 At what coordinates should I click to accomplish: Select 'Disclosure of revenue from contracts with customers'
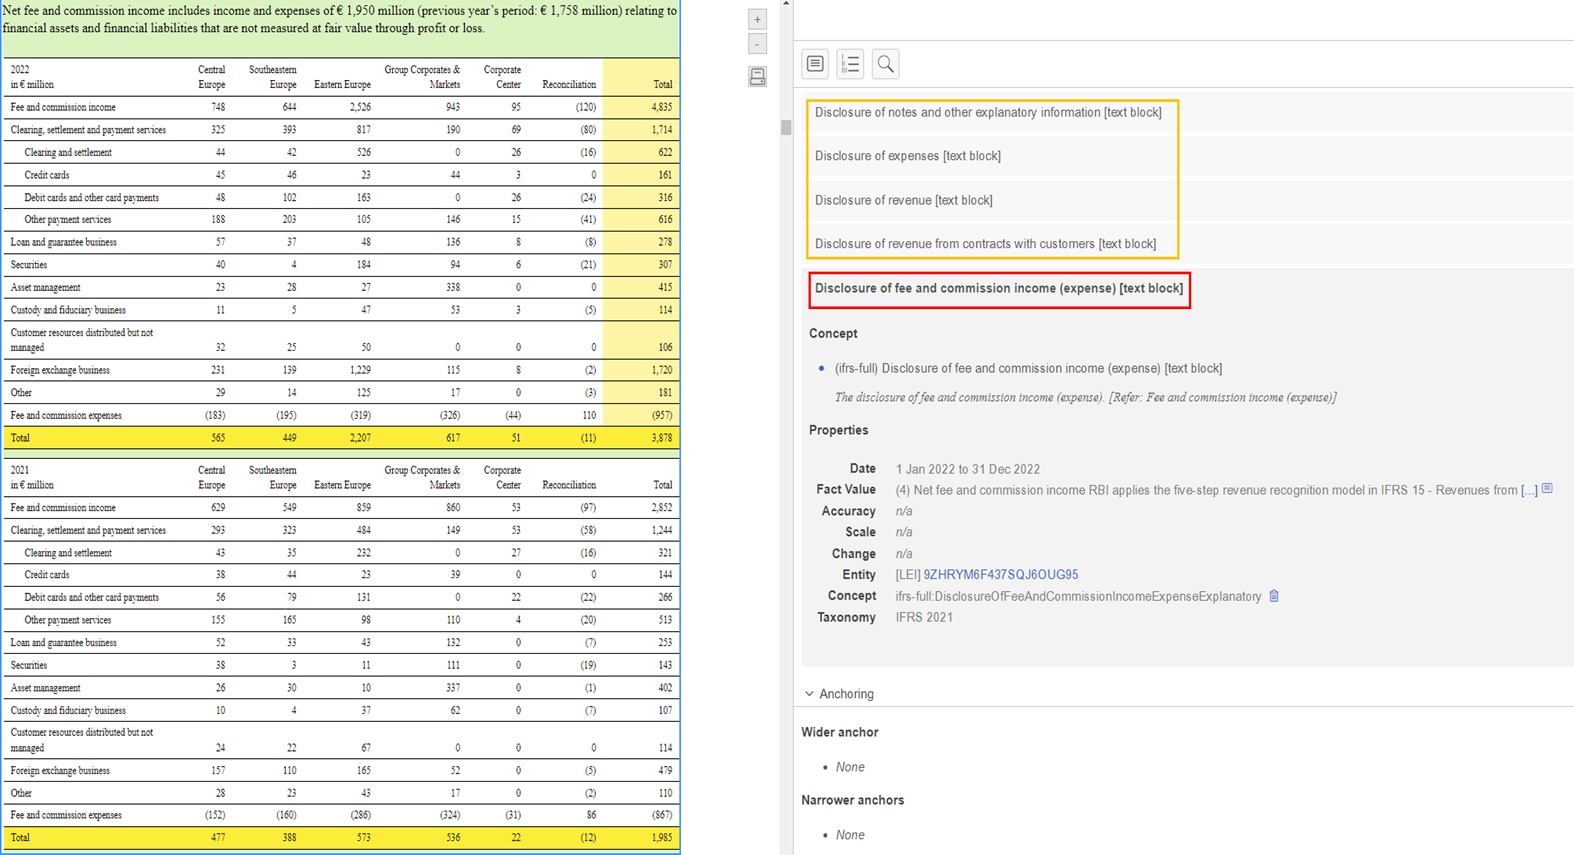click(x=984, y=244)
